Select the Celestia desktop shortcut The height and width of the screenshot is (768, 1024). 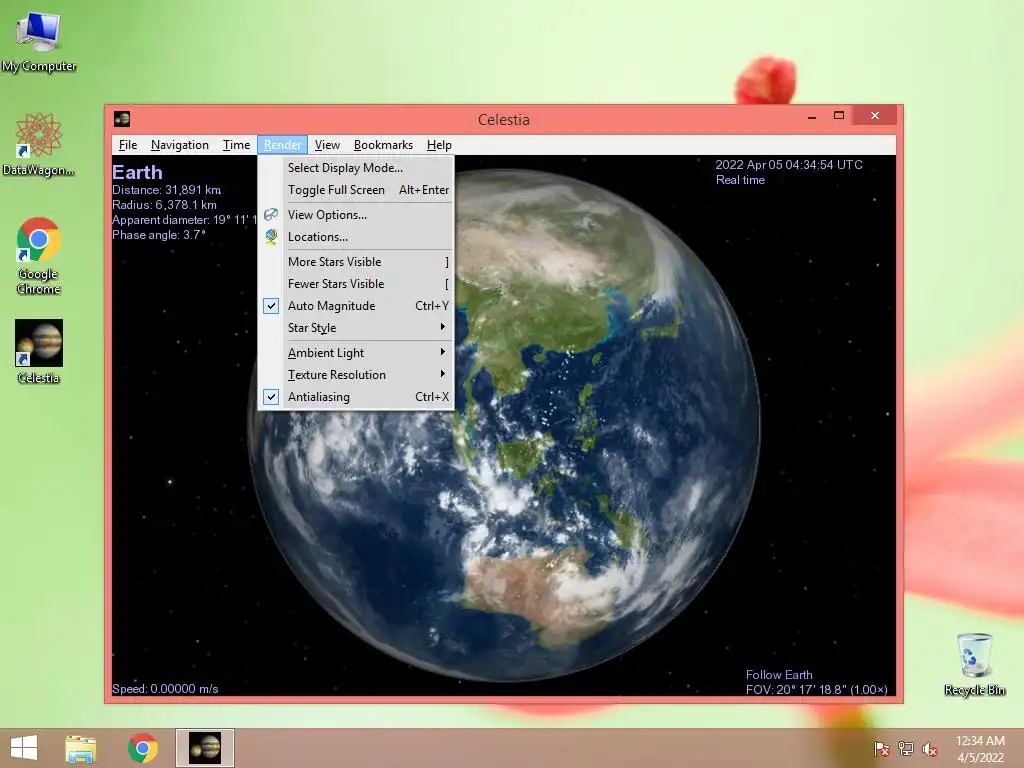pos(39,351)
